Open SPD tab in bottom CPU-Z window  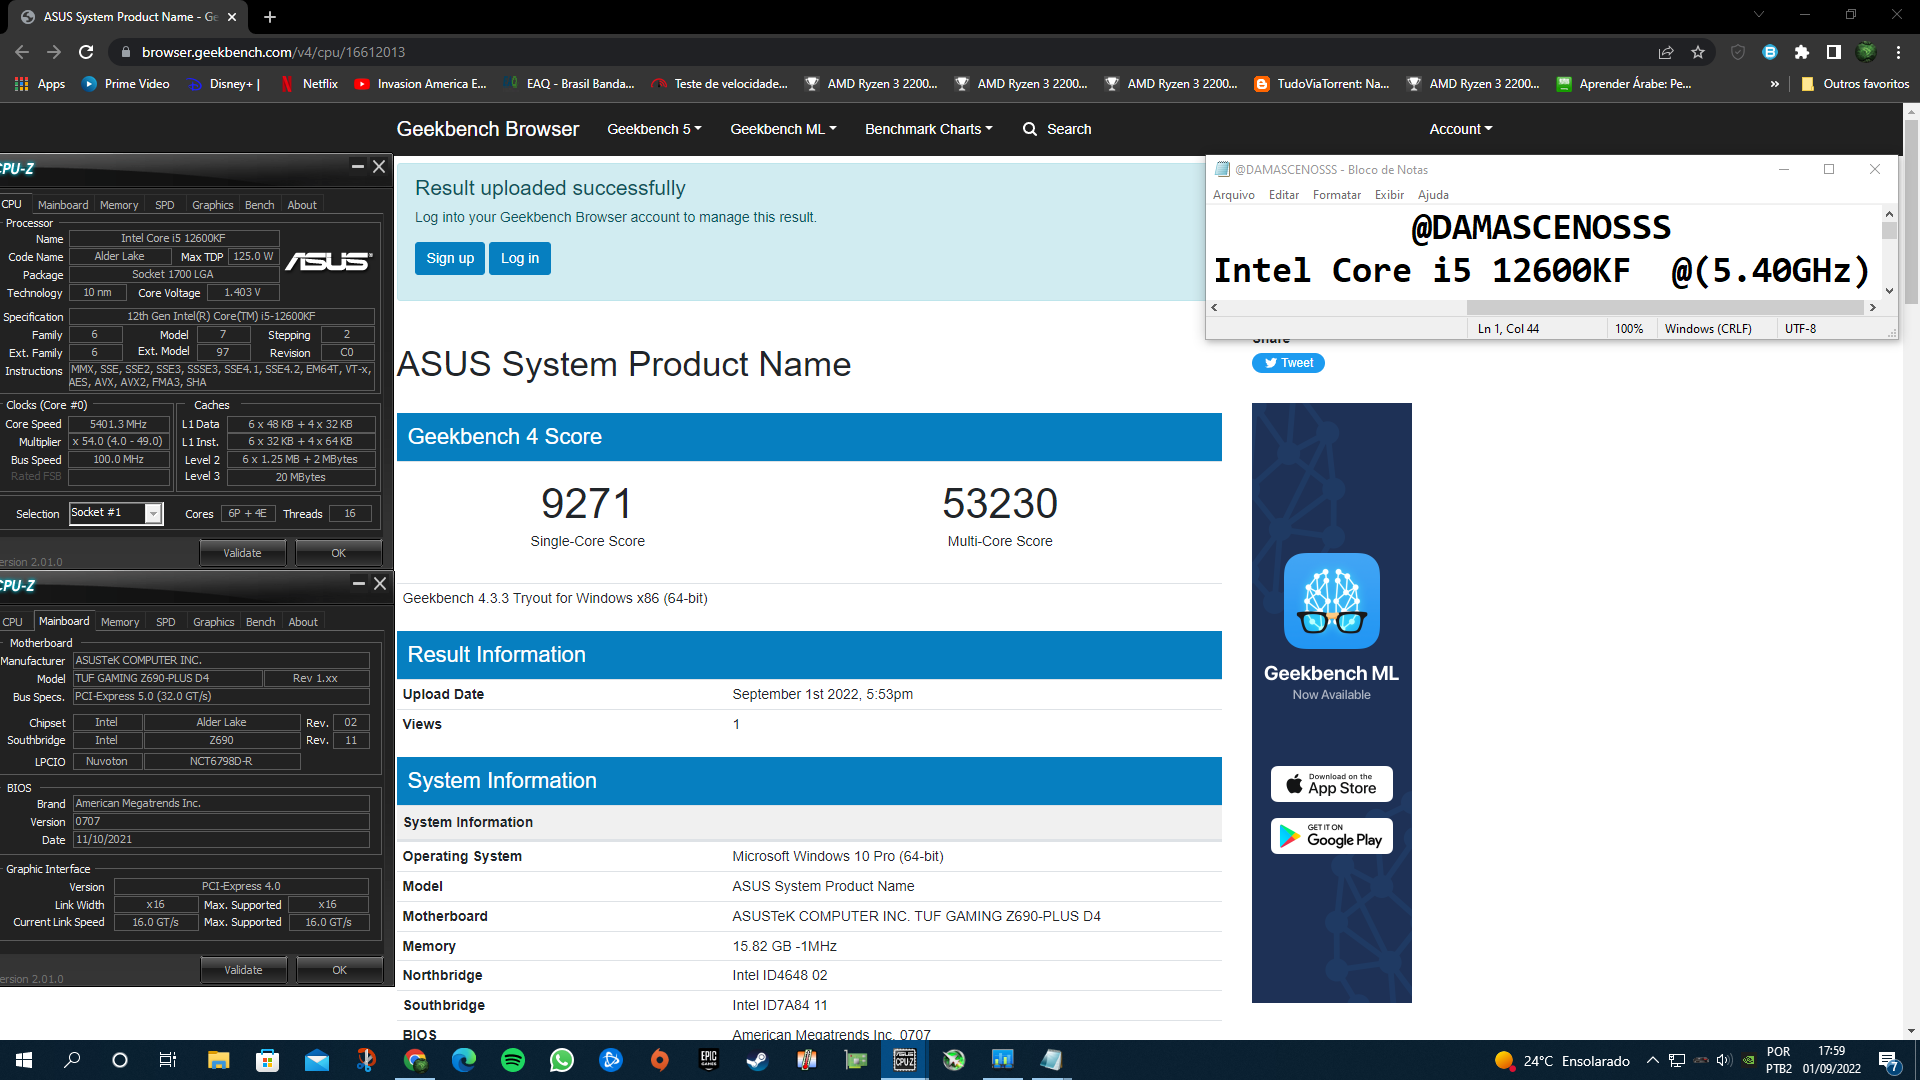click(166, 622)
